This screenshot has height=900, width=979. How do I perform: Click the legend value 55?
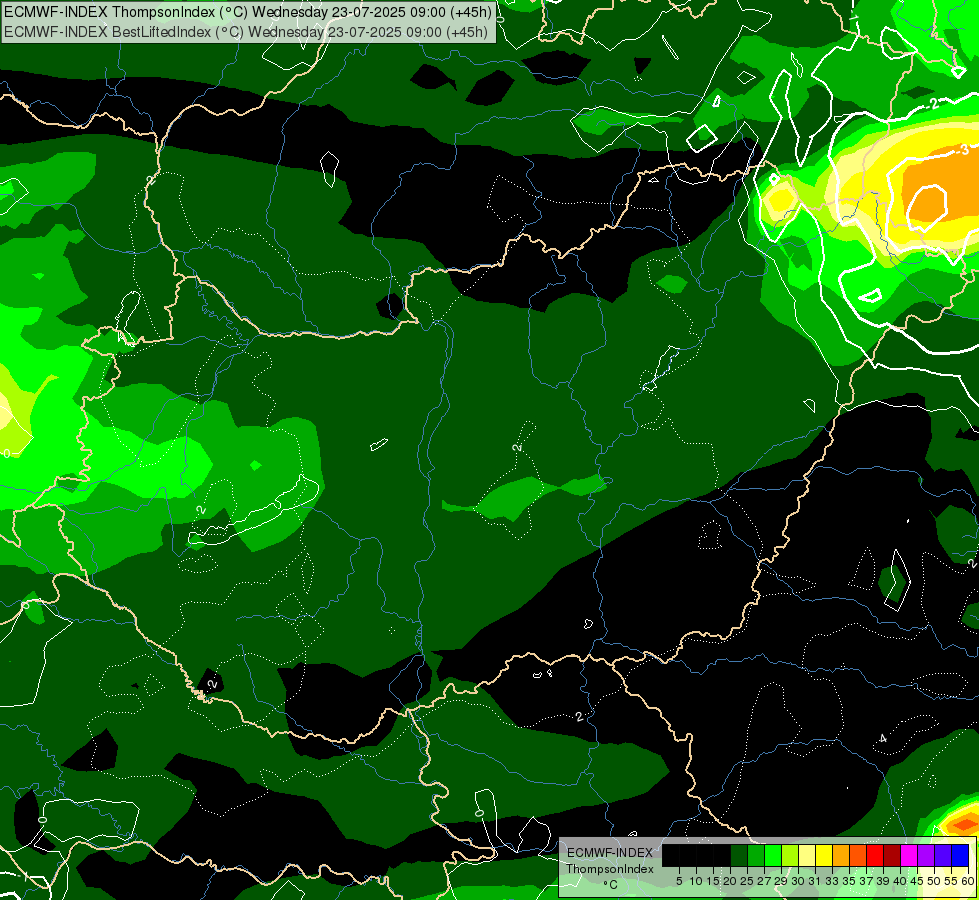pyautogui.click(x=952, y=881)
